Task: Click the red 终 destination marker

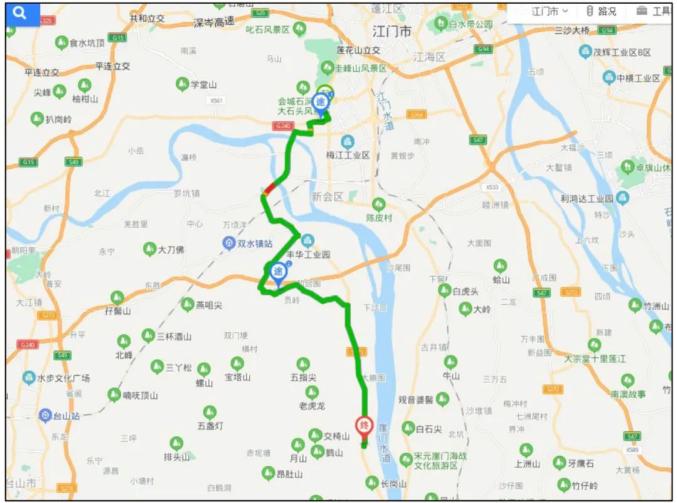Action: [364, 427]
